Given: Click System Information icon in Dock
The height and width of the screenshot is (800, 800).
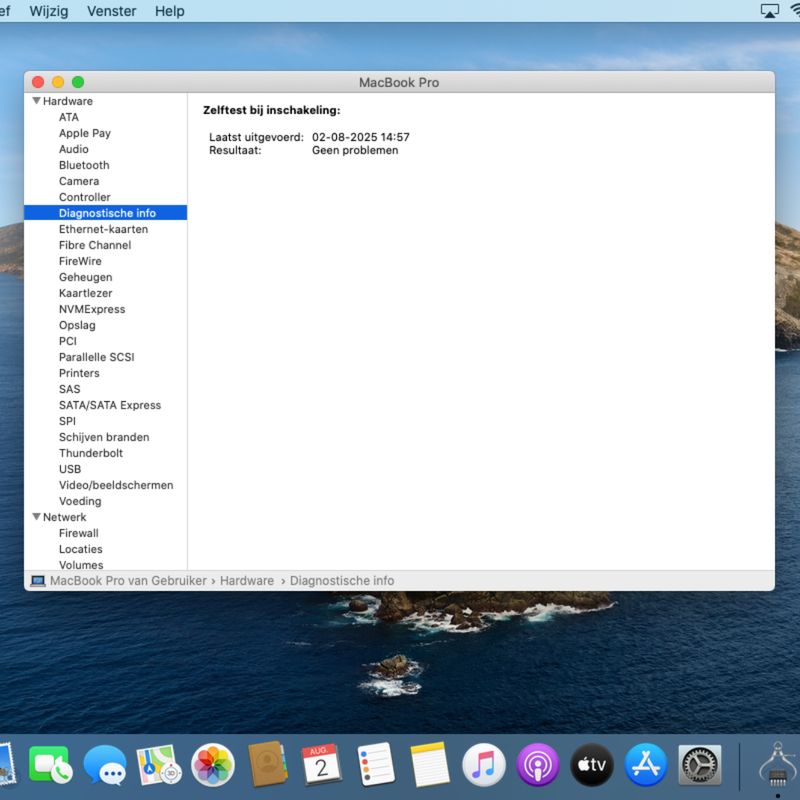Looking at the screenshot, I should click(779, 765).
